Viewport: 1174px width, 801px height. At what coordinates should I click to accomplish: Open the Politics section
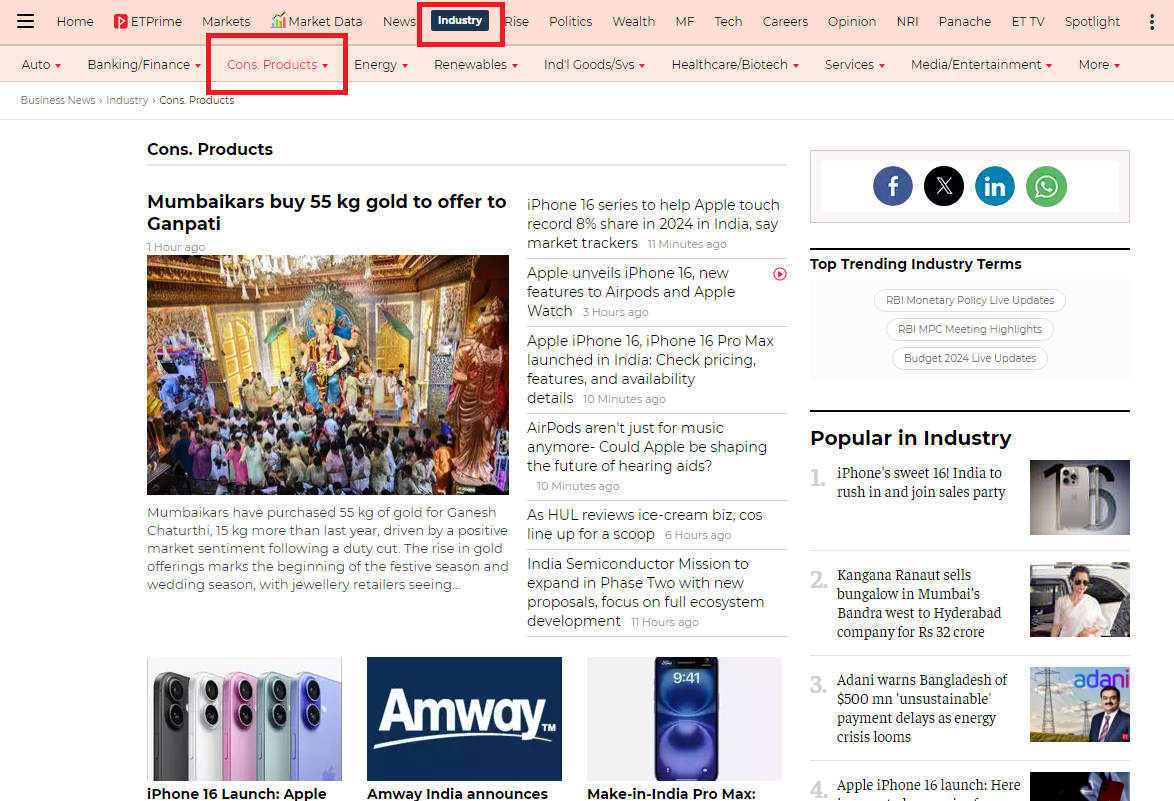570,21
